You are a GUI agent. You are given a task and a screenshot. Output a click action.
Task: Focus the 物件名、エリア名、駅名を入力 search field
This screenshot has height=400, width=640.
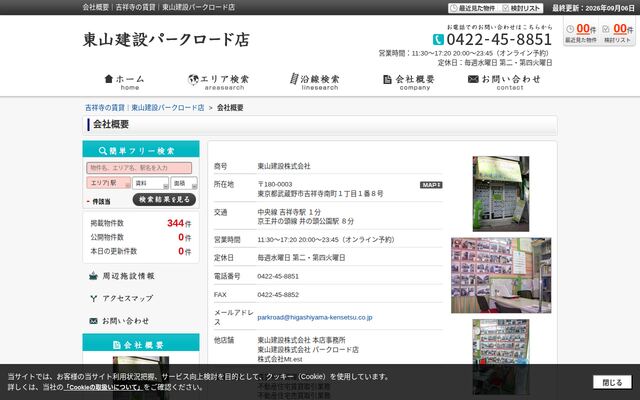(x=139, y=168)
